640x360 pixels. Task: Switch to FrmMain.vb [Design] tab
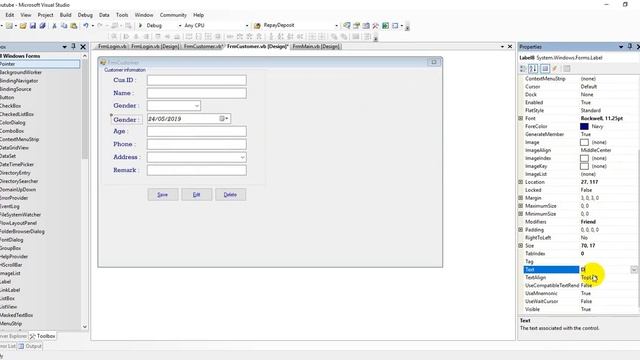(x=316, y=47)
